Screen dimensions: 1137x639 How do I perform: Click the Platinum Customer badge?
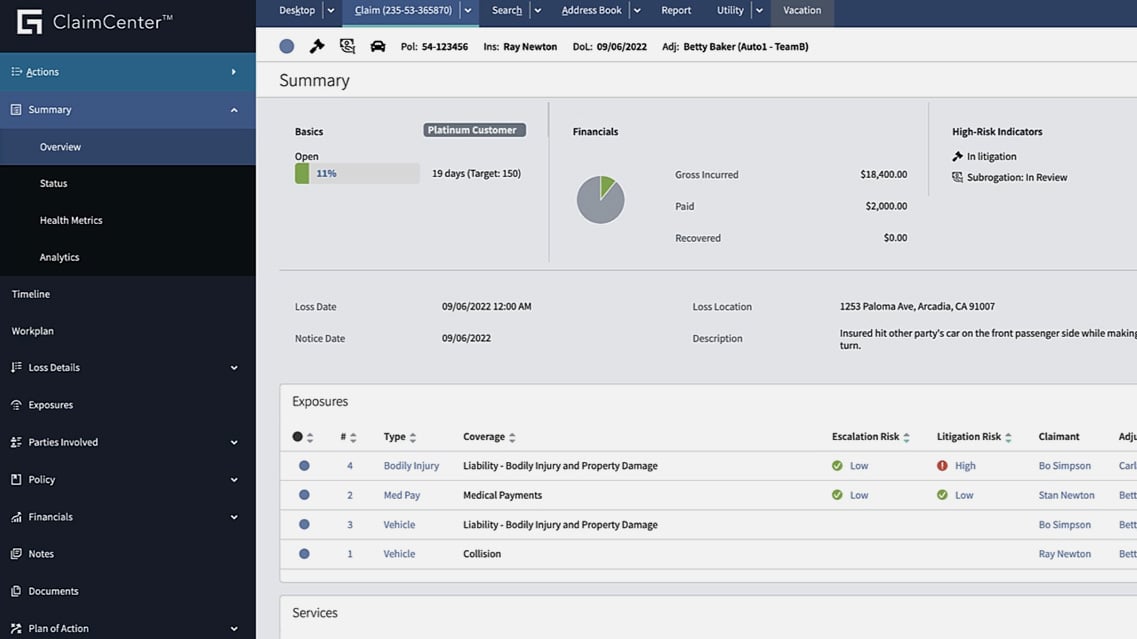tap(473, 129)
